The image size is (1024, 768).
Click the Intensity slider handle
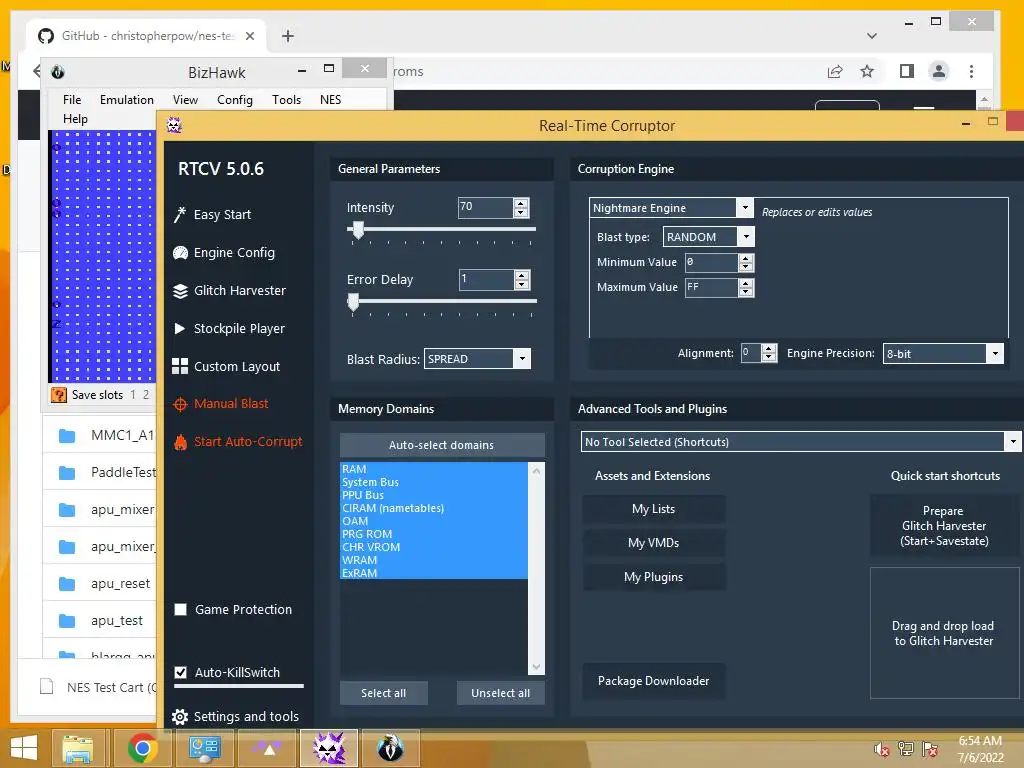(358, 229)
